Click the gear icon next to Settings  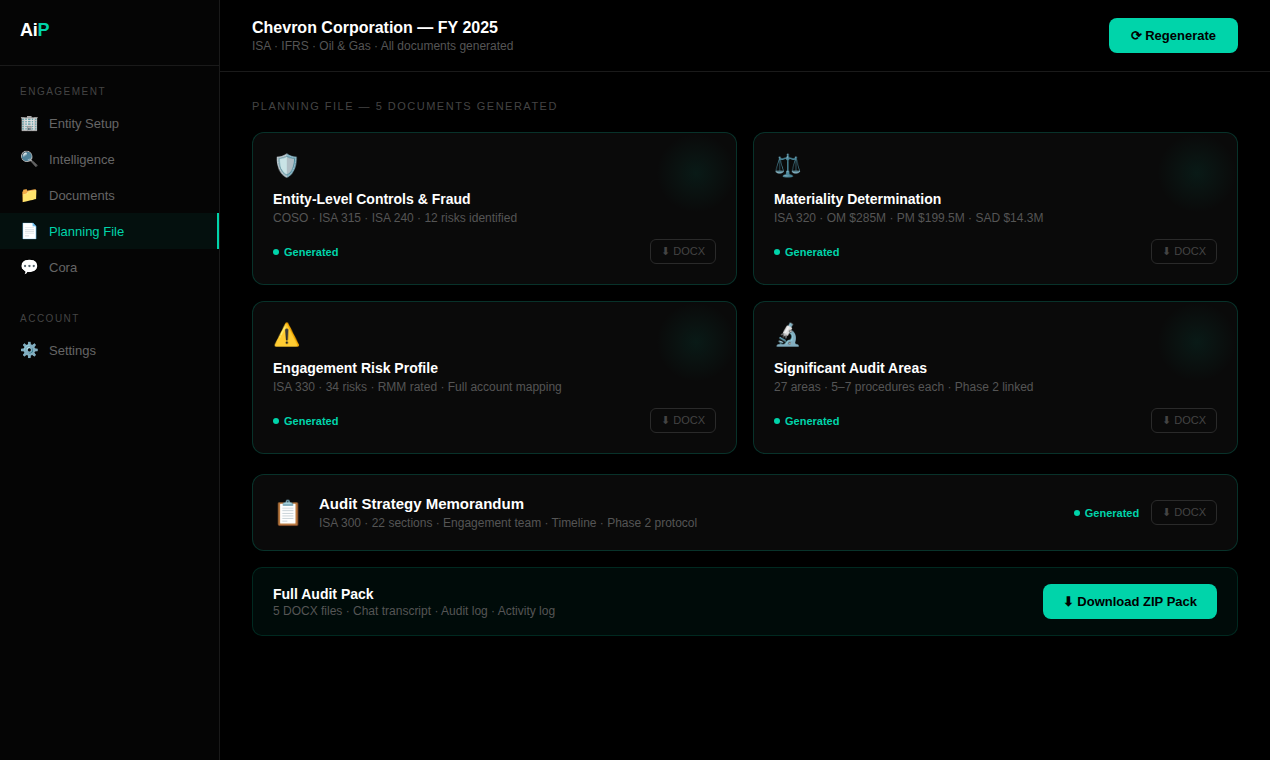pyautogui.click(x=29, y=350)
